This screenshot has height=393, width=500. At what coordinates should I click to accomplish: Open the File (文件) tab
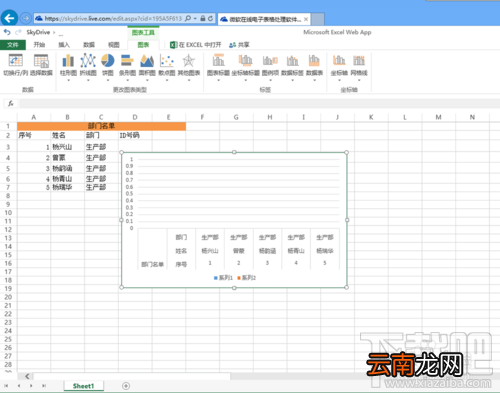[13, 45]
